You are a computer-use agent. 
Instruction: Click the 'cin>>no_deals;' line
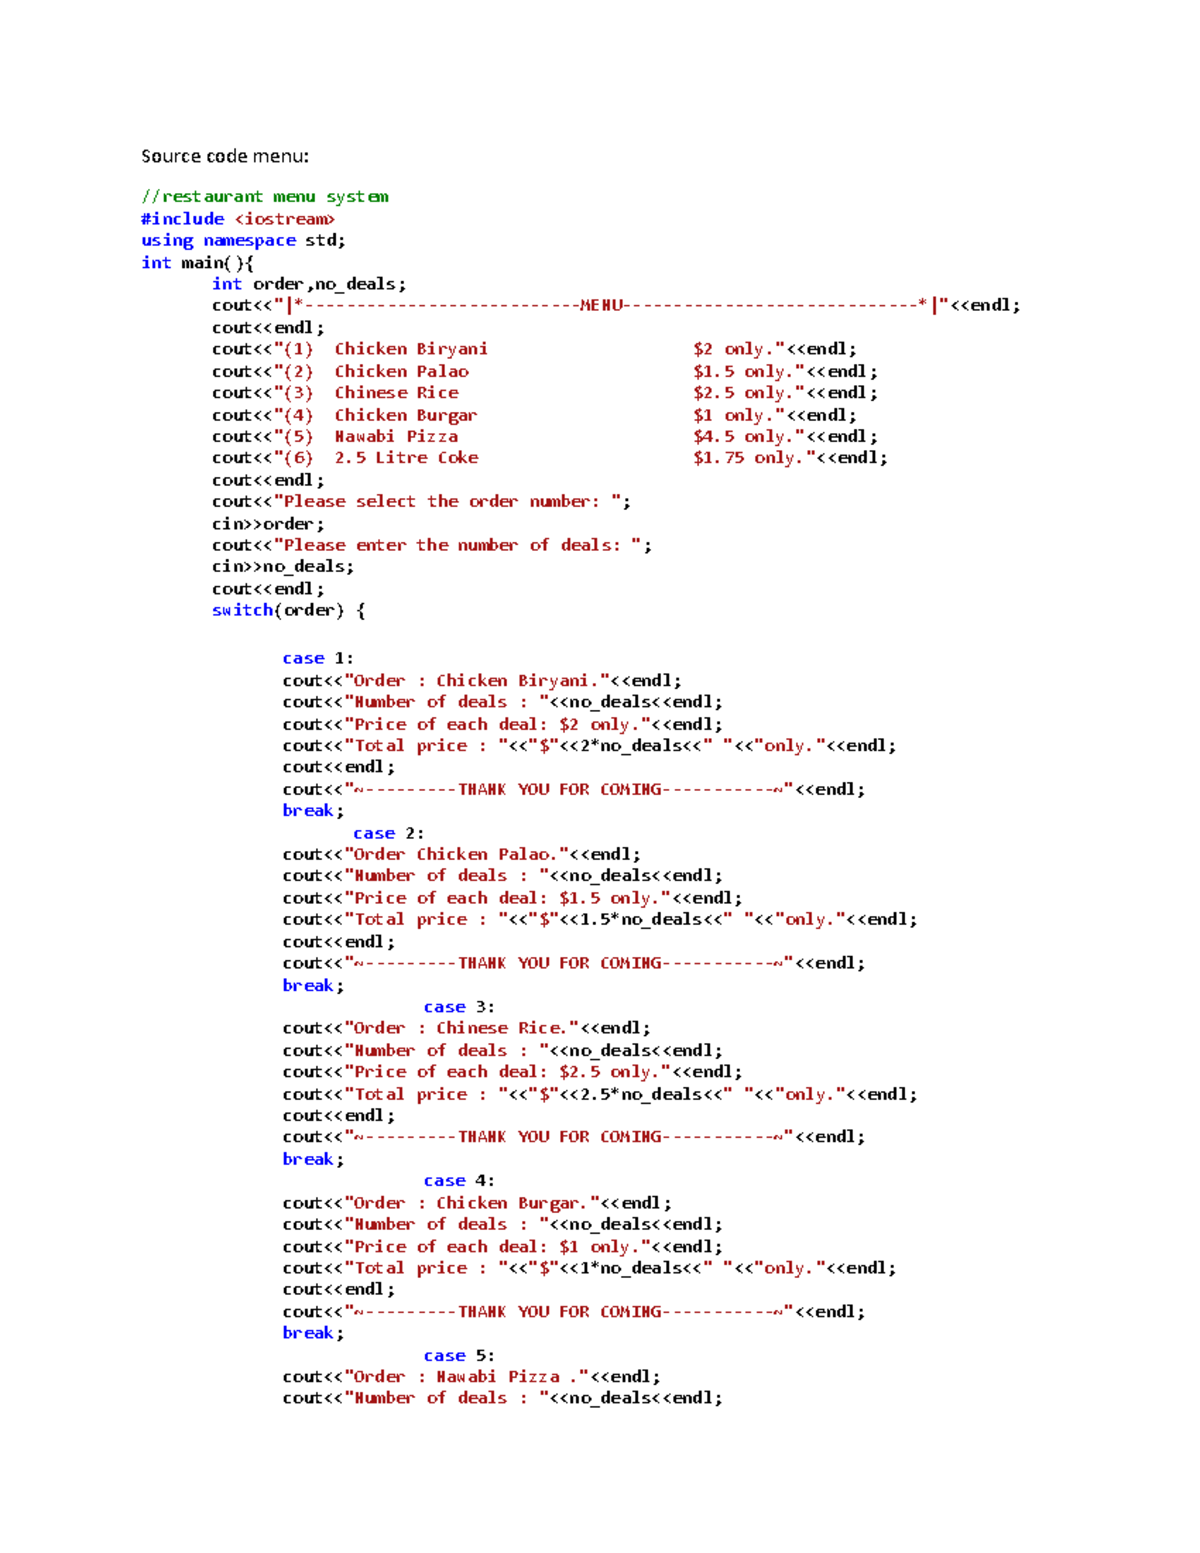[x=283, y=567]
